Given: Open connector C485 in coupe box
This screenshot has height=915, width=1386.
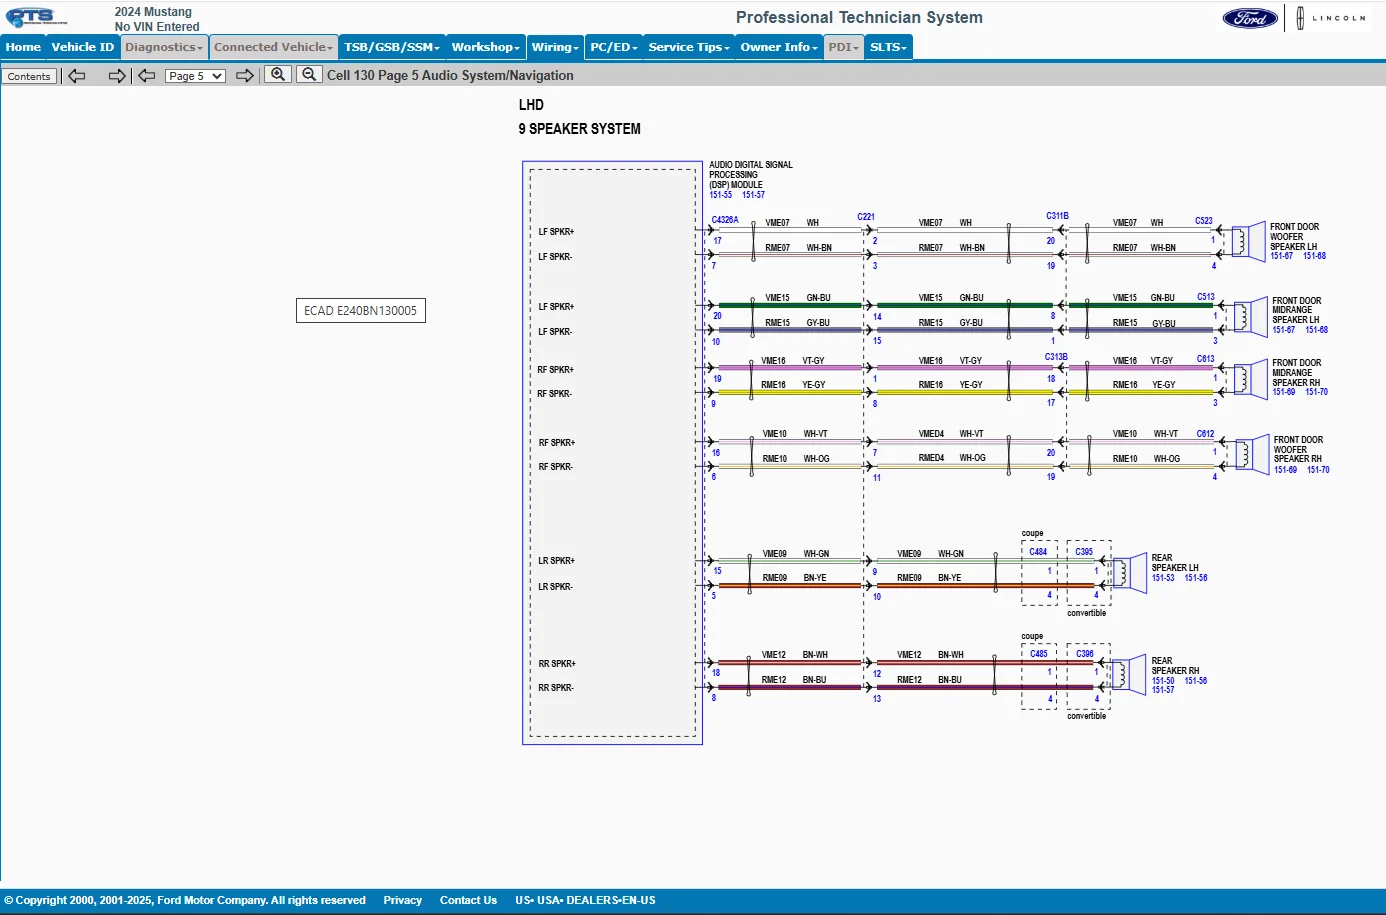Looking at the screenshot, I should point(1039,654).
